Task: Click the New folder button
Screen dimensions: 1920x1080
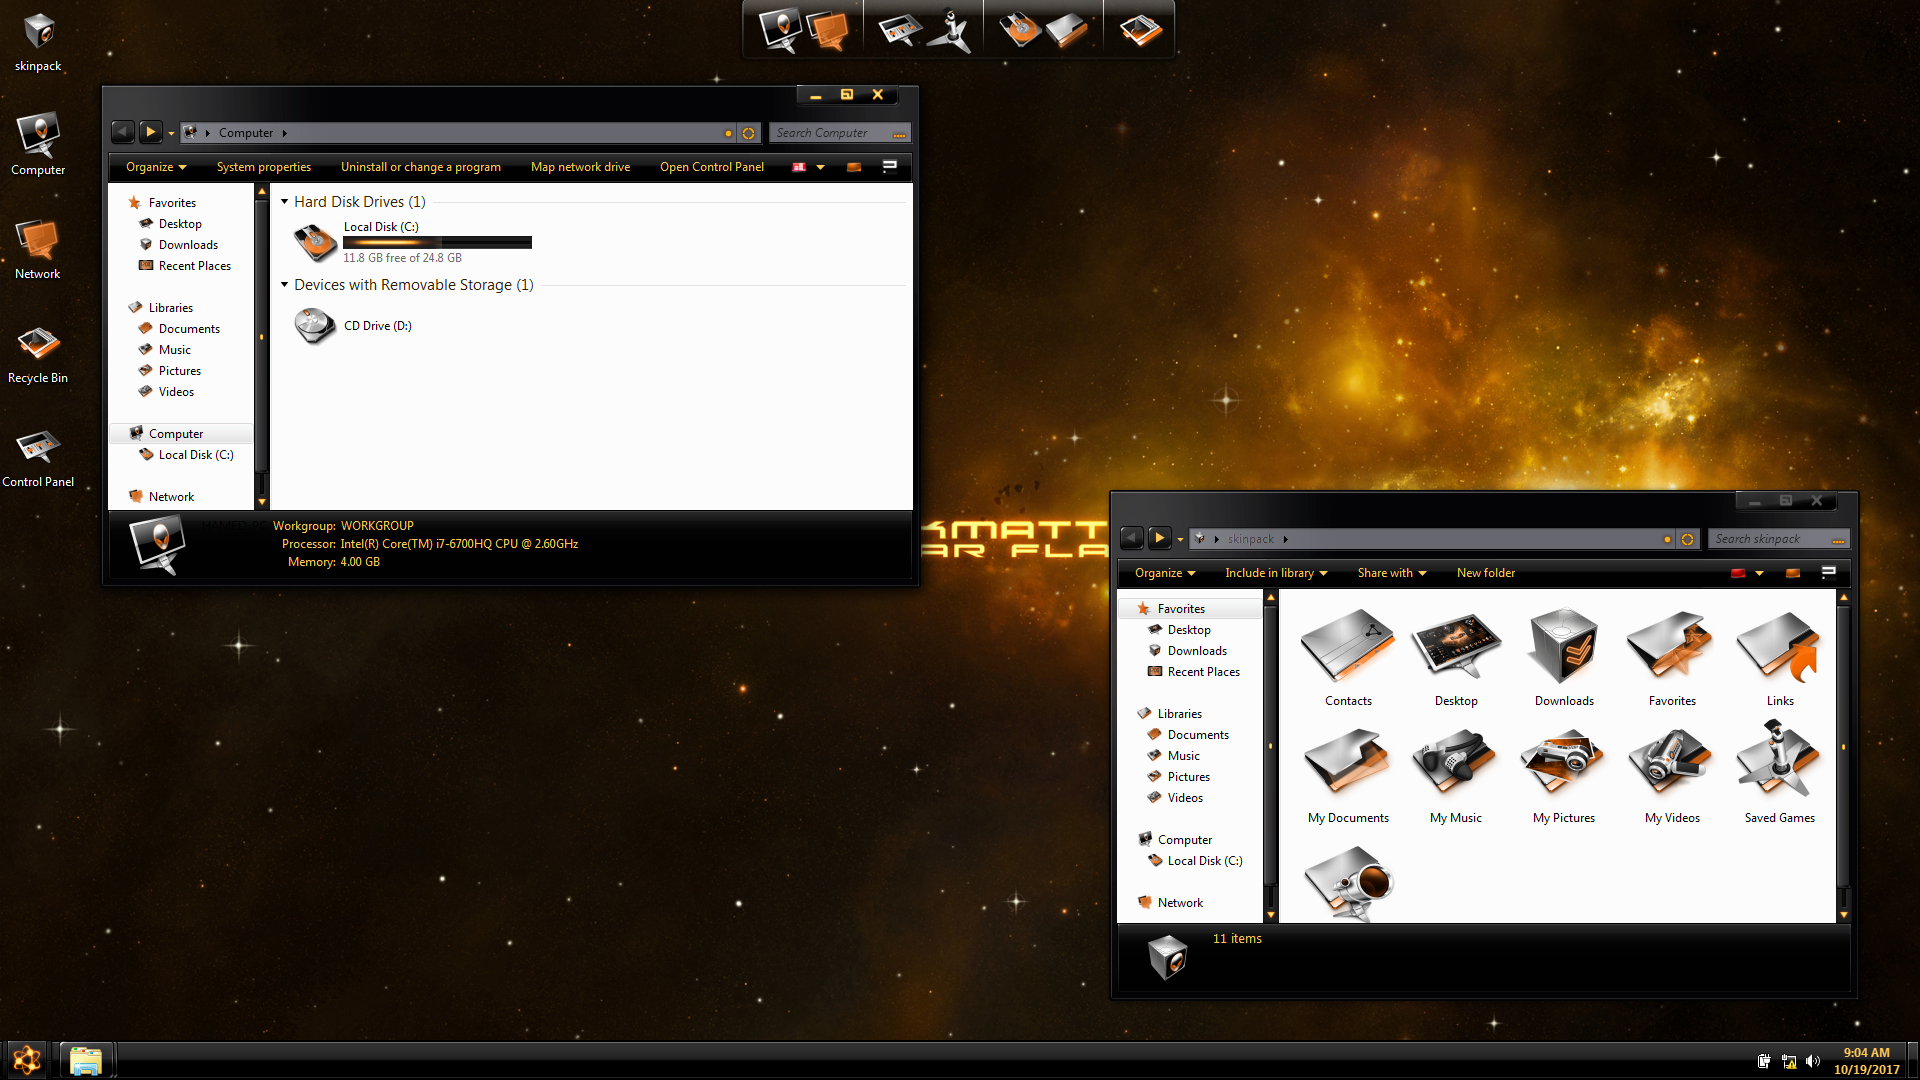Action: click(1485, 573)
